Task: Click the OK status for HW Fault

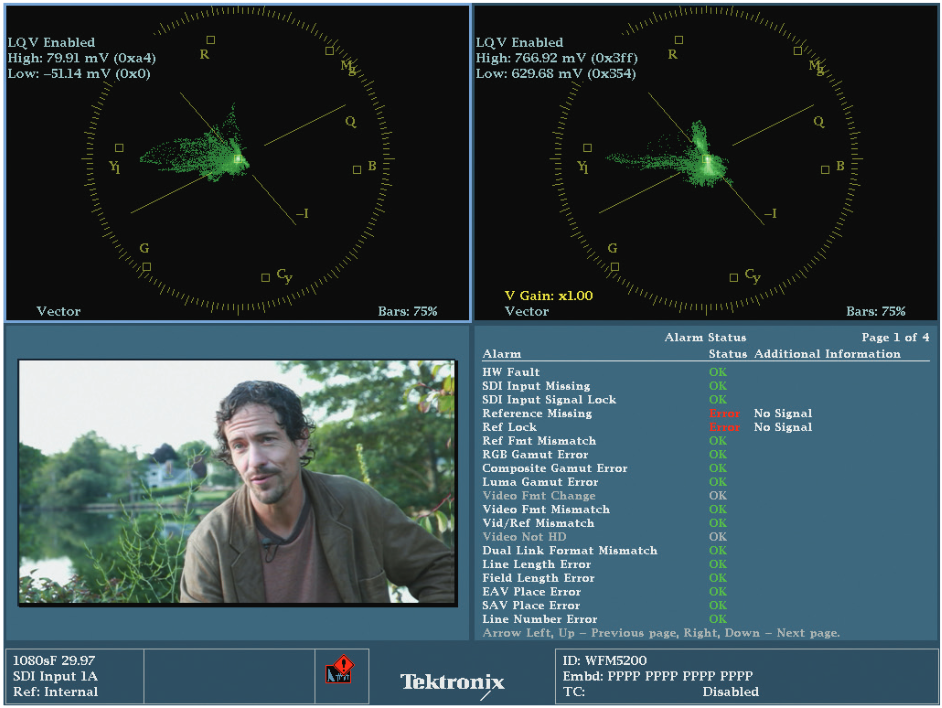Action: (x=717, y=372)
